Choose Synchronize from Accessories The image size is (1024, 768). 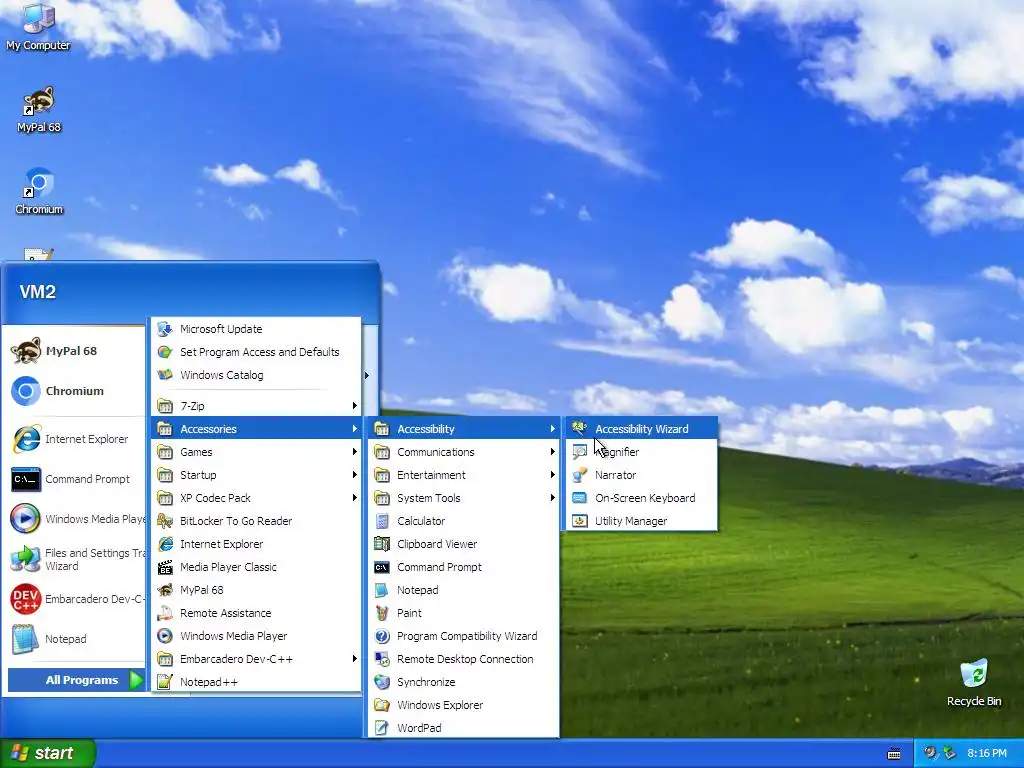464,682
